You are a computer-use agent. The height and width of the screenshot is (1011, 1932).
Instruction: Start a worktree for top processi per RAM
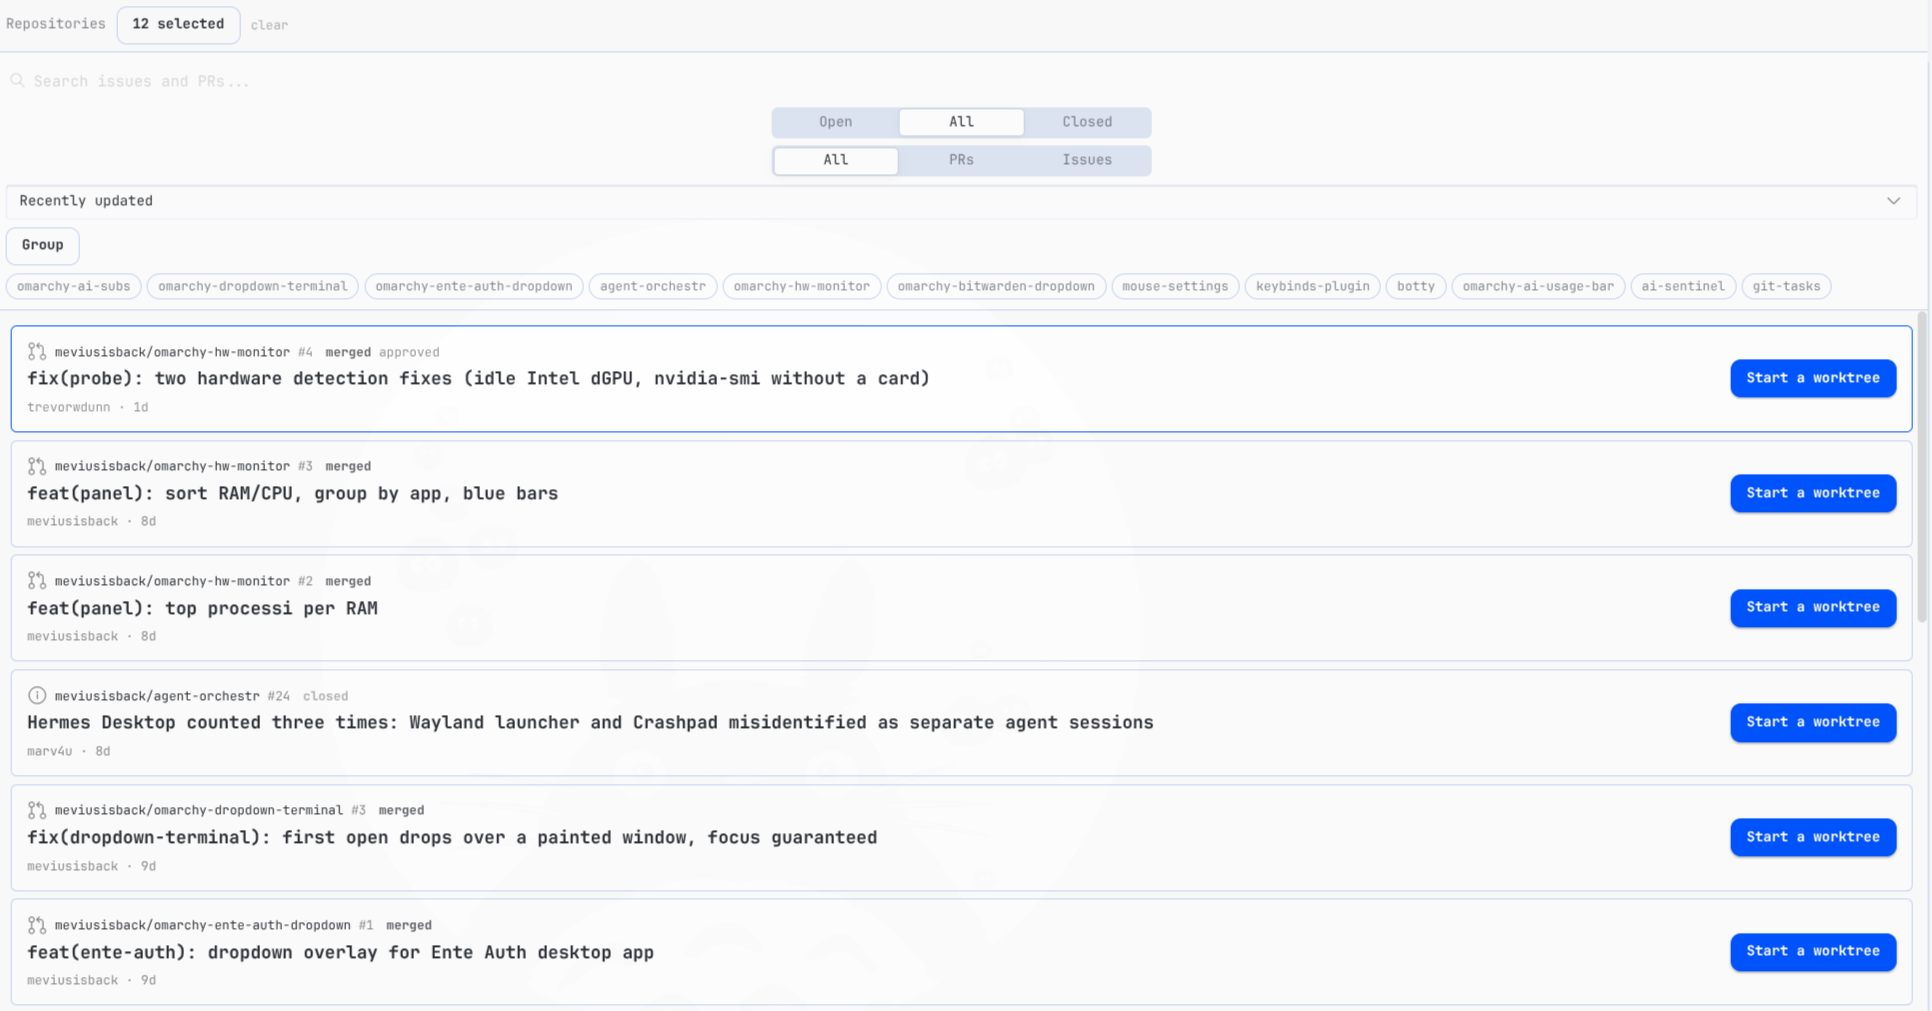point(1813,607)
